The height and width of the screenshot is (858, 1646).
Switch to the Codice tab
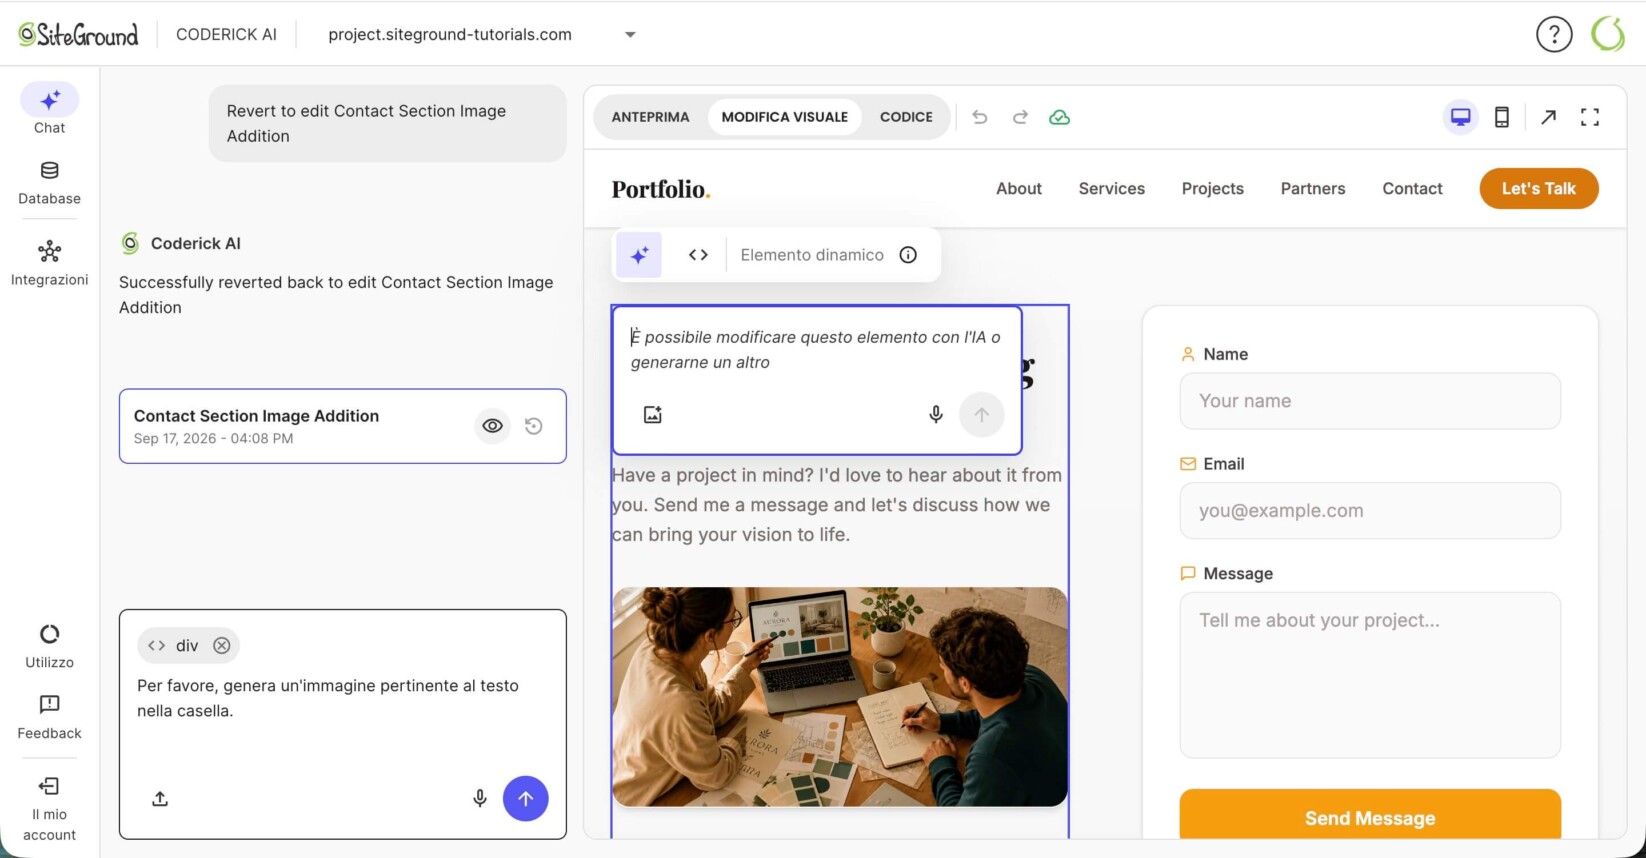click(x=906, y=117)
